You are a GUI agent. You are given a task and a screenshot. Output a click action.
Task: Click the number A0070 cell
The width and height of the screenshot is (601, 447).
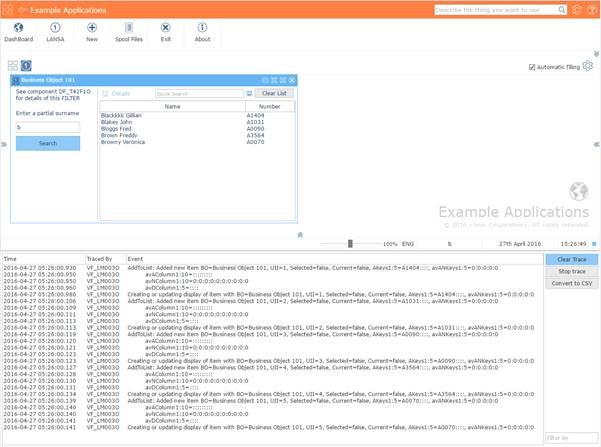(x=255, y=142)
